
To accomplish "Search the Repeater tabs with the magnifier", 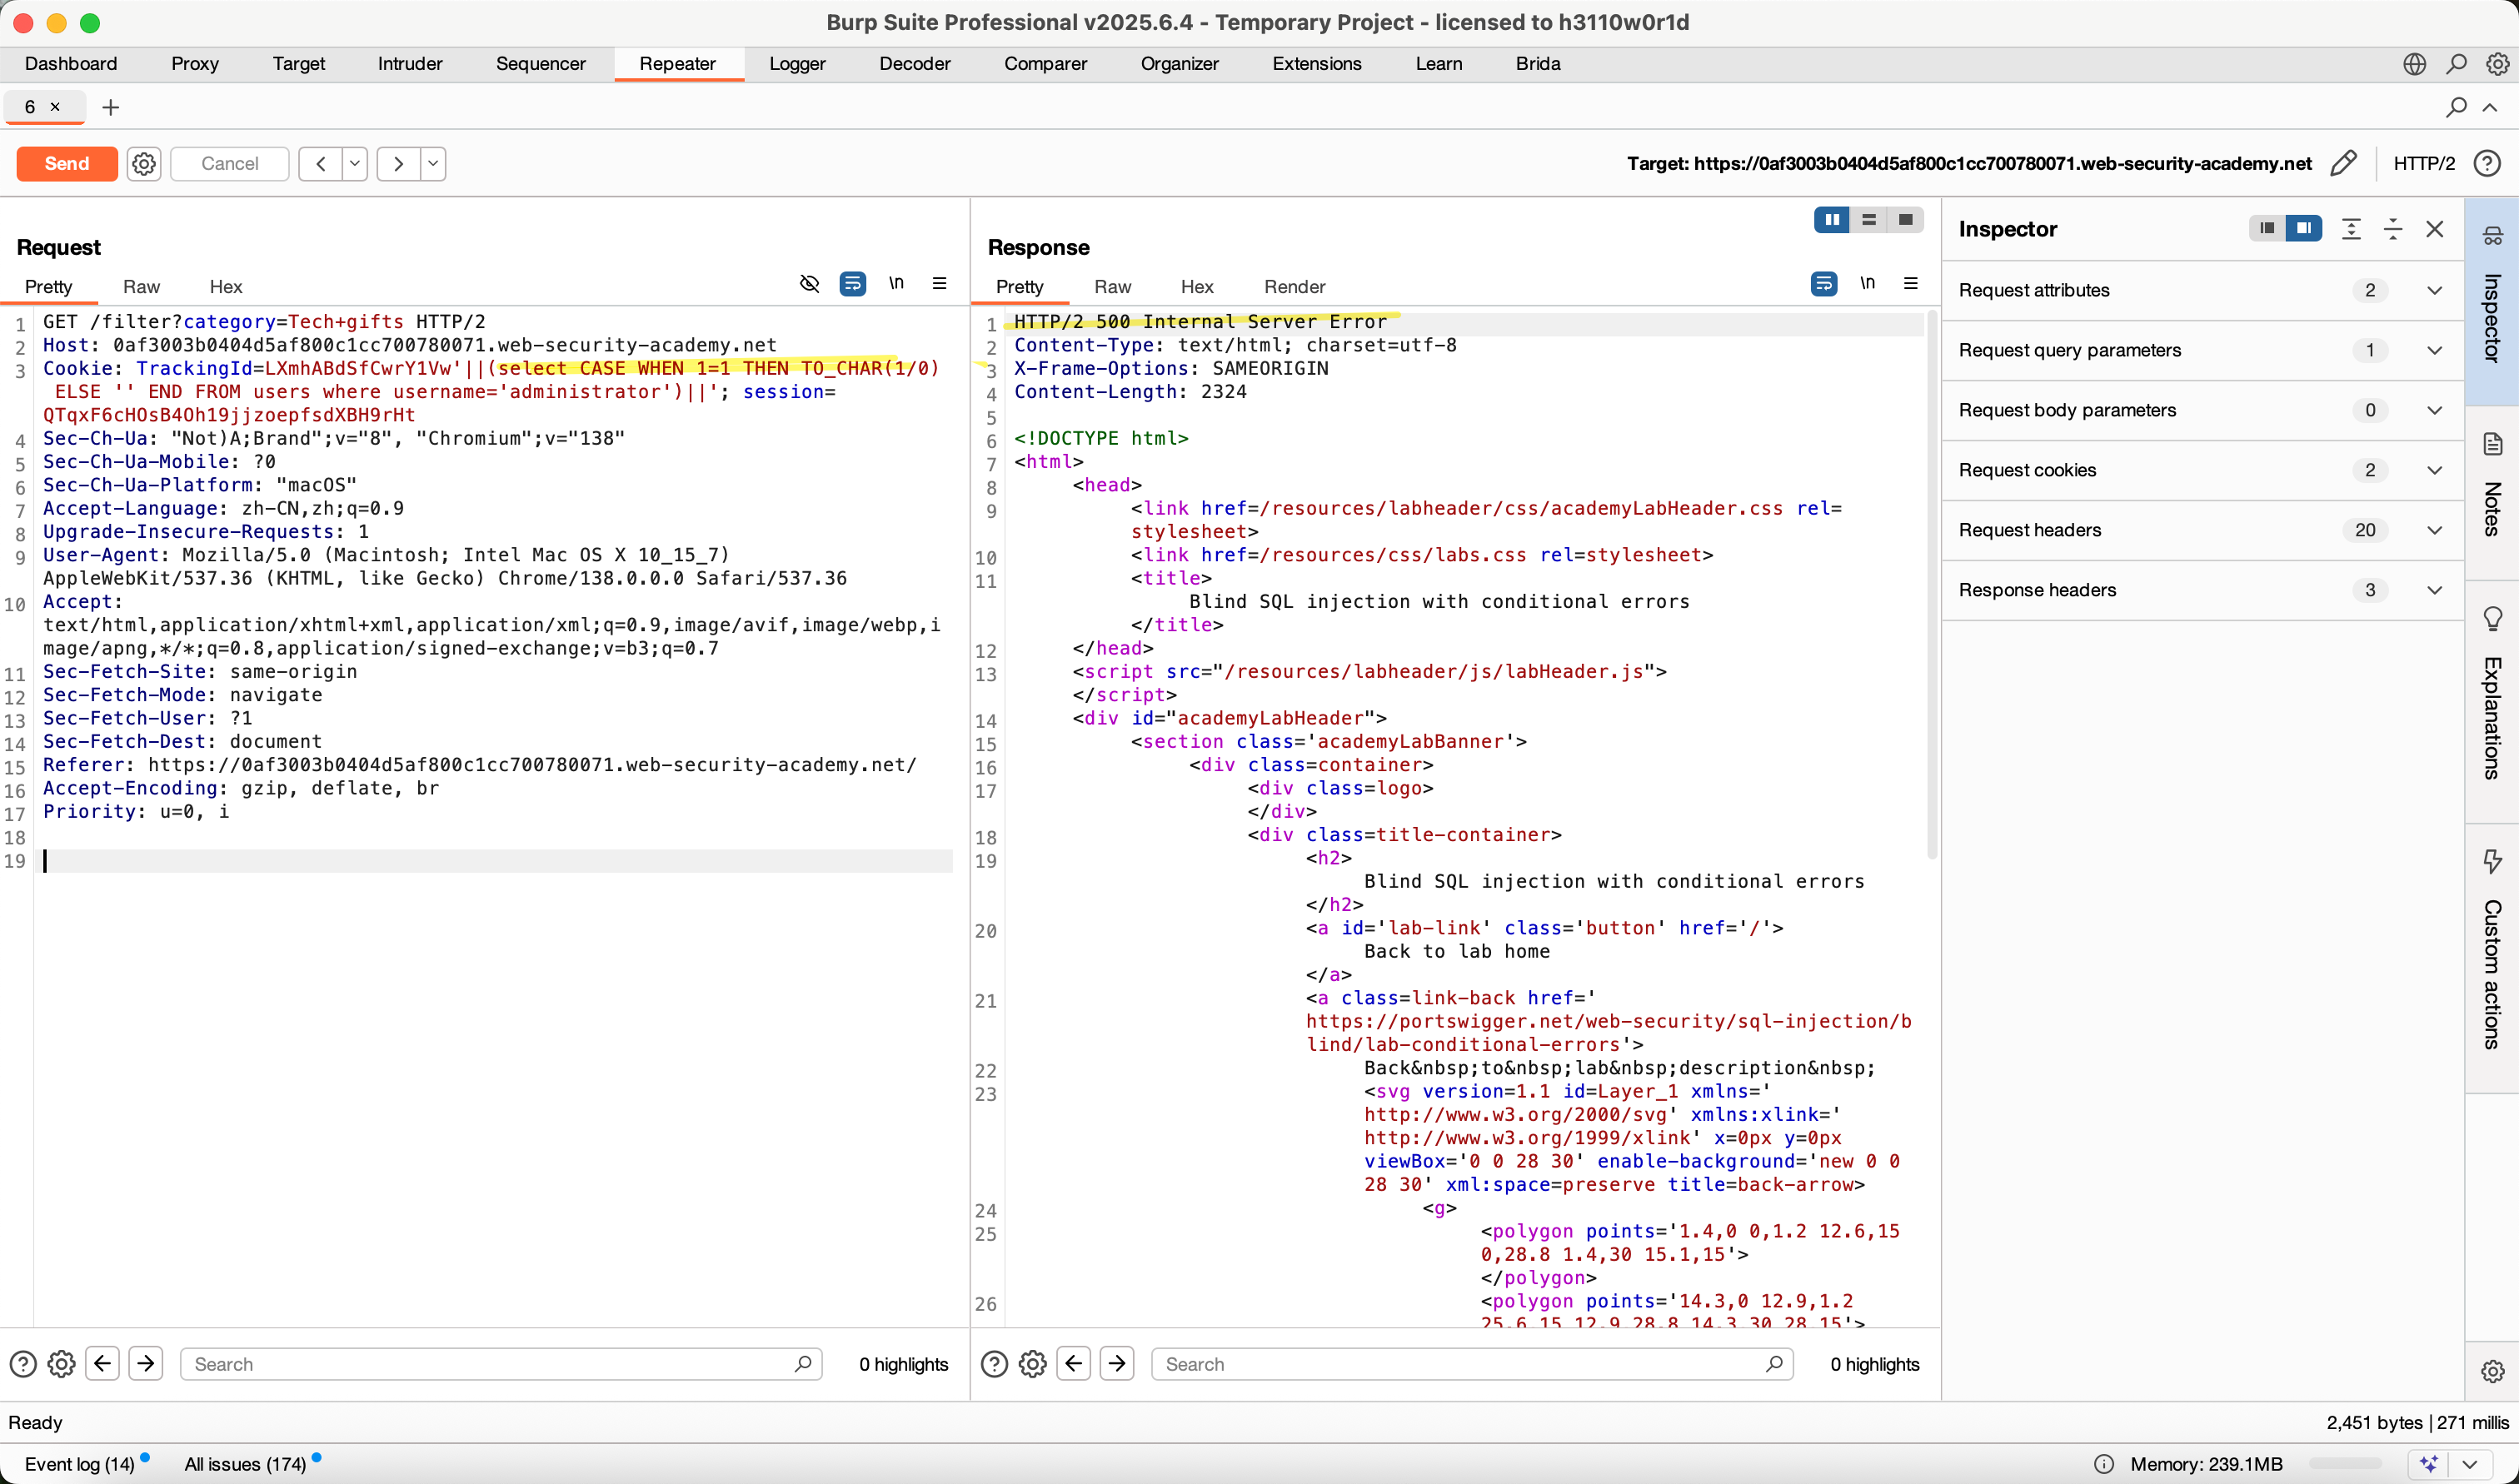I will coord(2456,107).
